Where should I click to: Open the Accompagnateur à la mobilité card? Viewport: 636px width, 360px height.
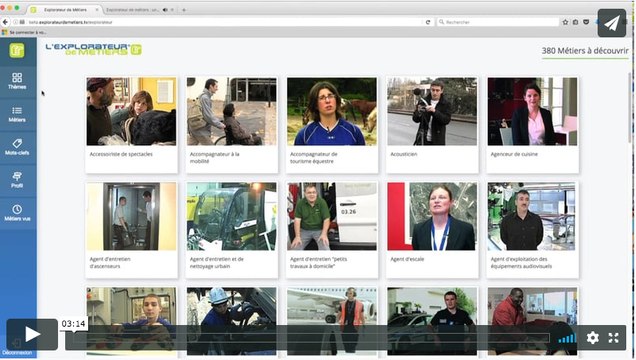pos(232,125)
